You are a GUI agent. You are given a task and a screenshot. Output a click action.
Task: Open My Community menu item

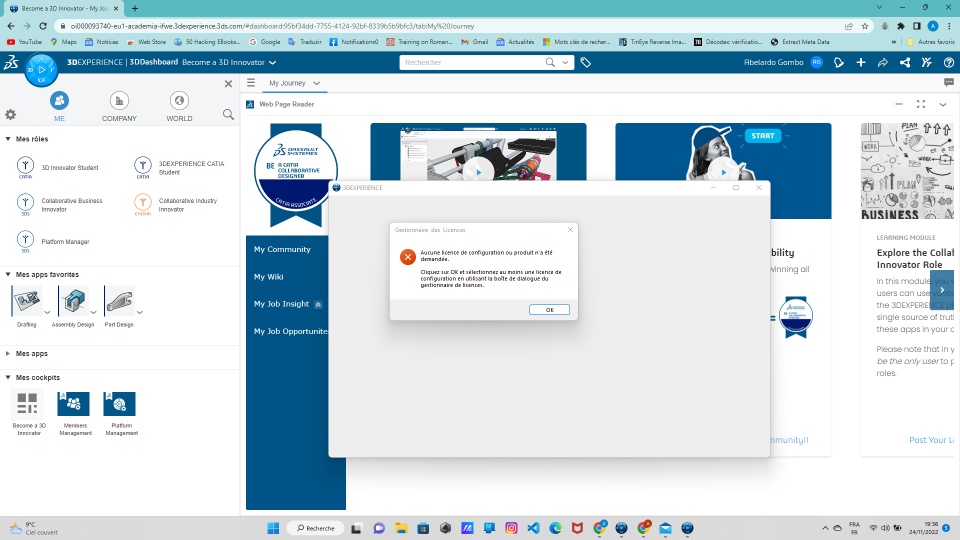[x=282, y=249]
